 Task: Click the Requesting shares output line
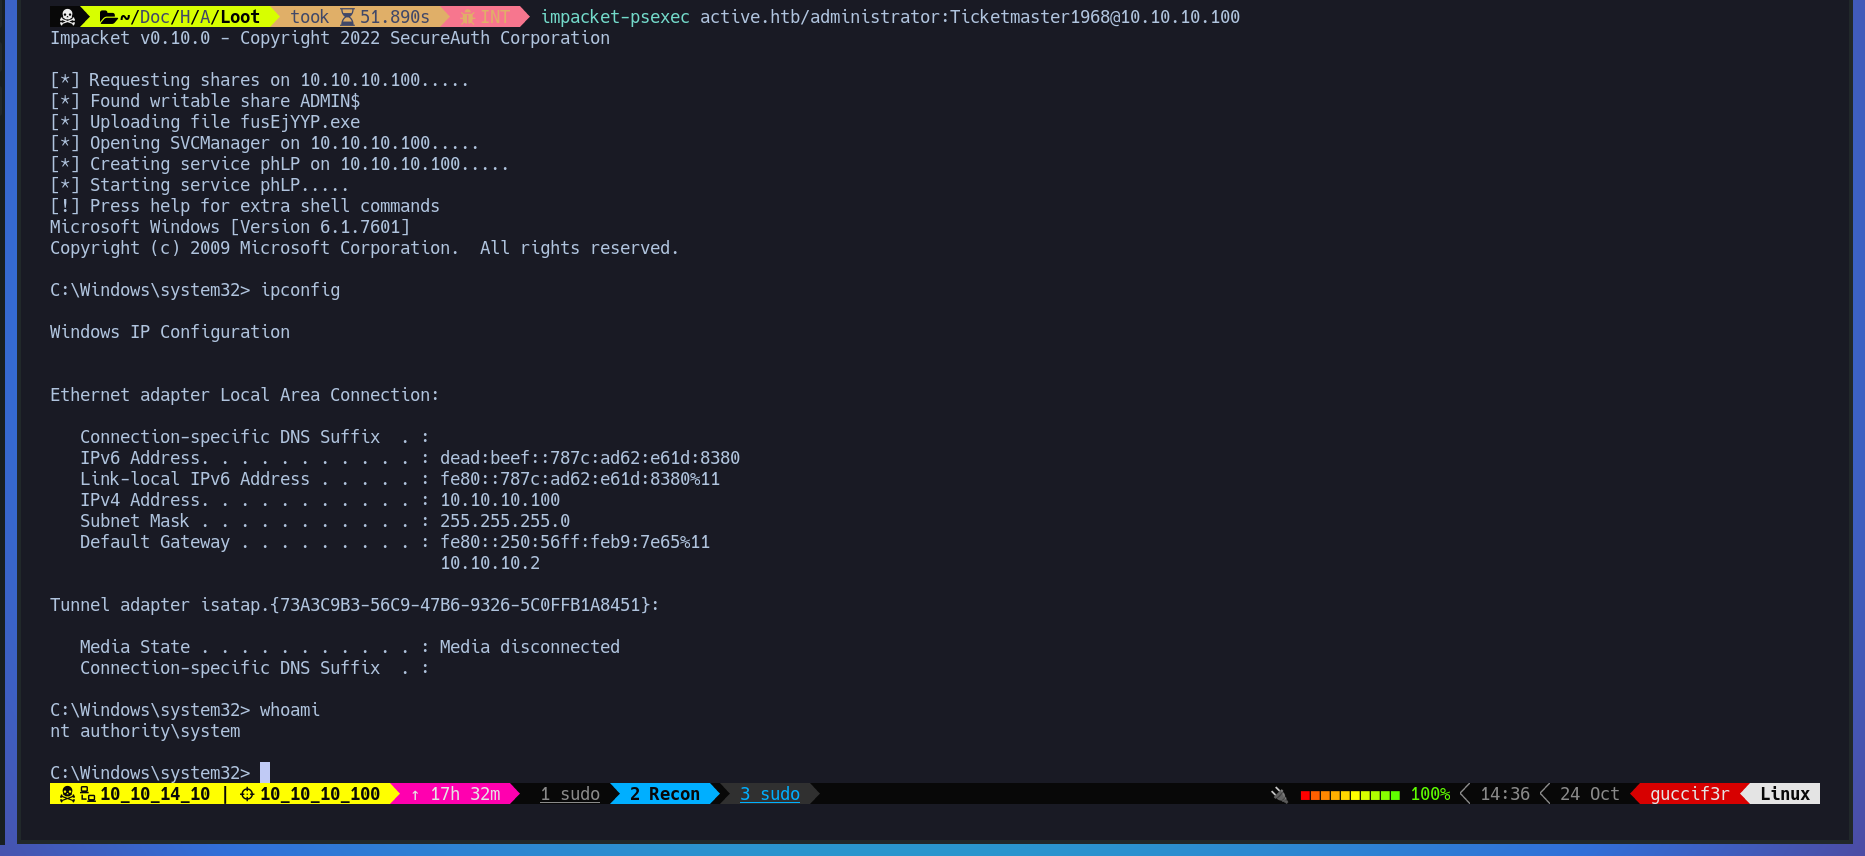(x=259, y=80)
